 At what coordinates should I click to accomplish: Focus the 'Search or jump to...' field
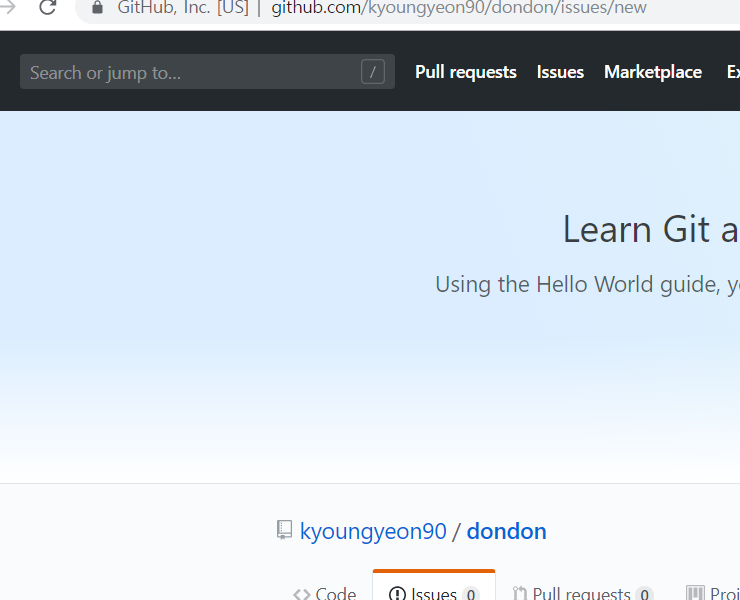[207, 72]
